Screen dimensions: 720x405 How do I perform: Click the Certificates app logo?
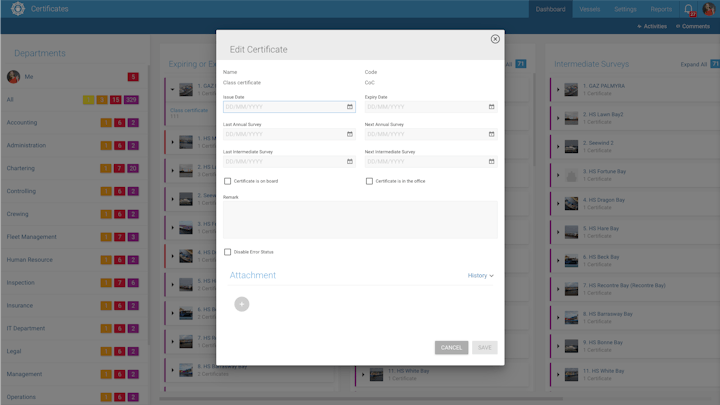18,9
